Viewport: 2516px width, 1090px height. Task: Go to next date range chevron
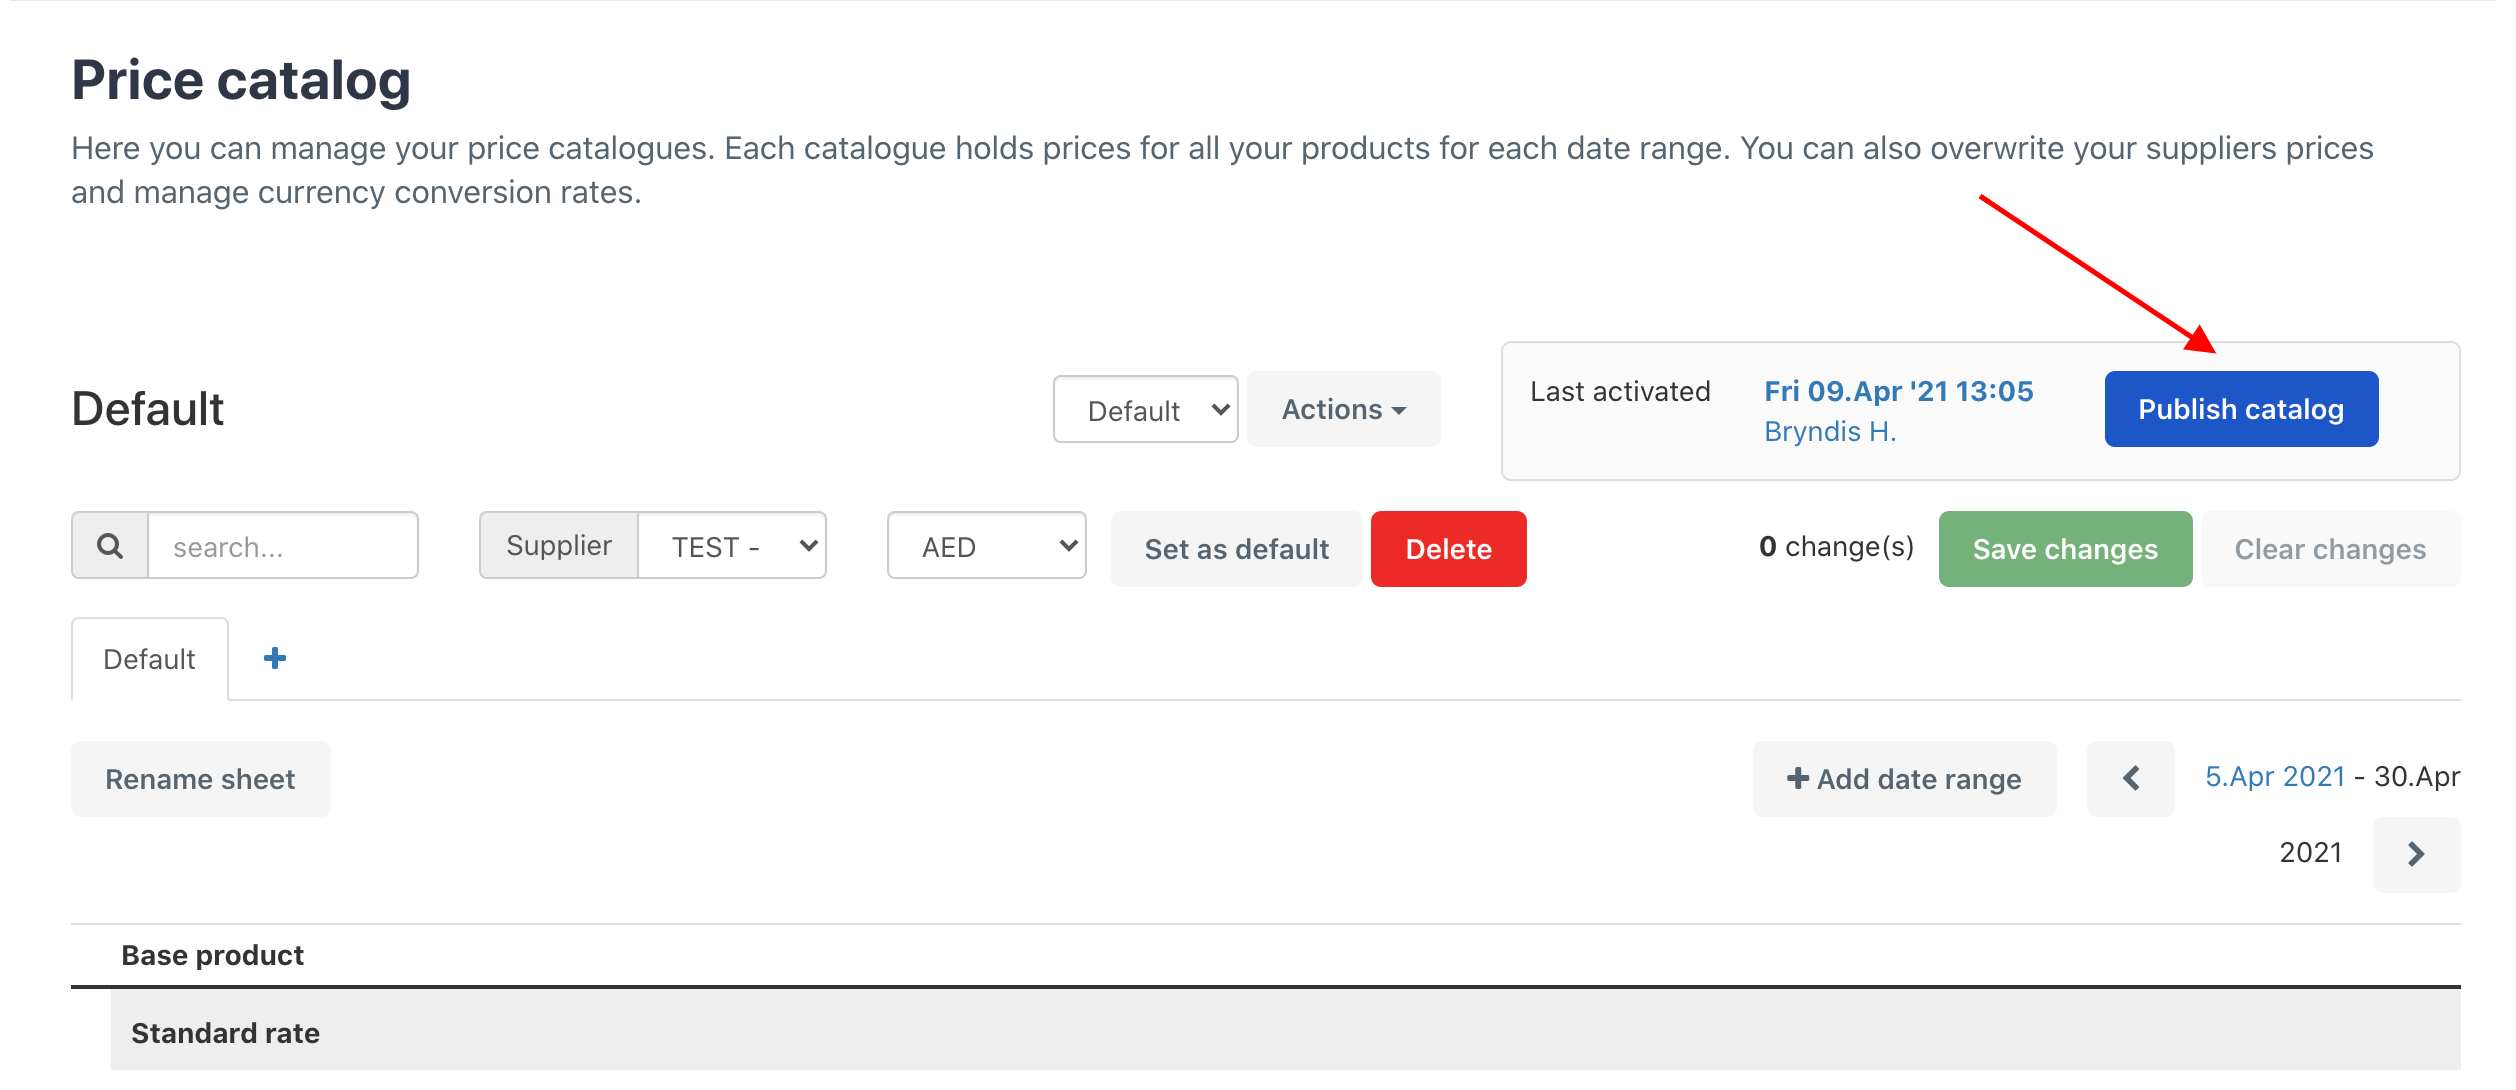point(2416,854)
